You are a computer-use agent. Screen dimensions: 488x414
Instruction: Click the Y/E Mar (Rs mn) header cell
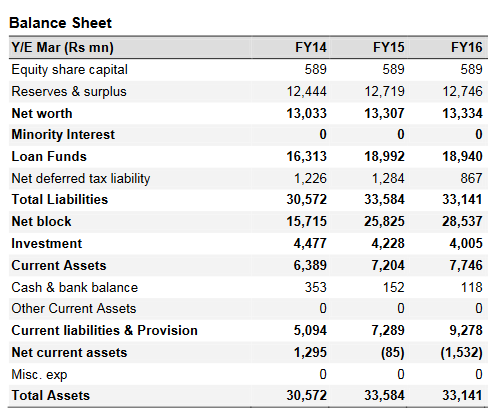(x=63, y=48)
